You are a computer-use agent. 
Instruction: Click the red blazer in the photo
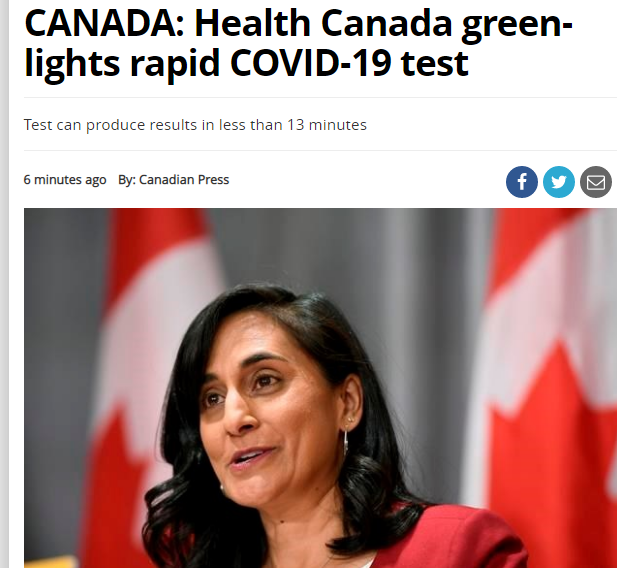coord(453,539)
